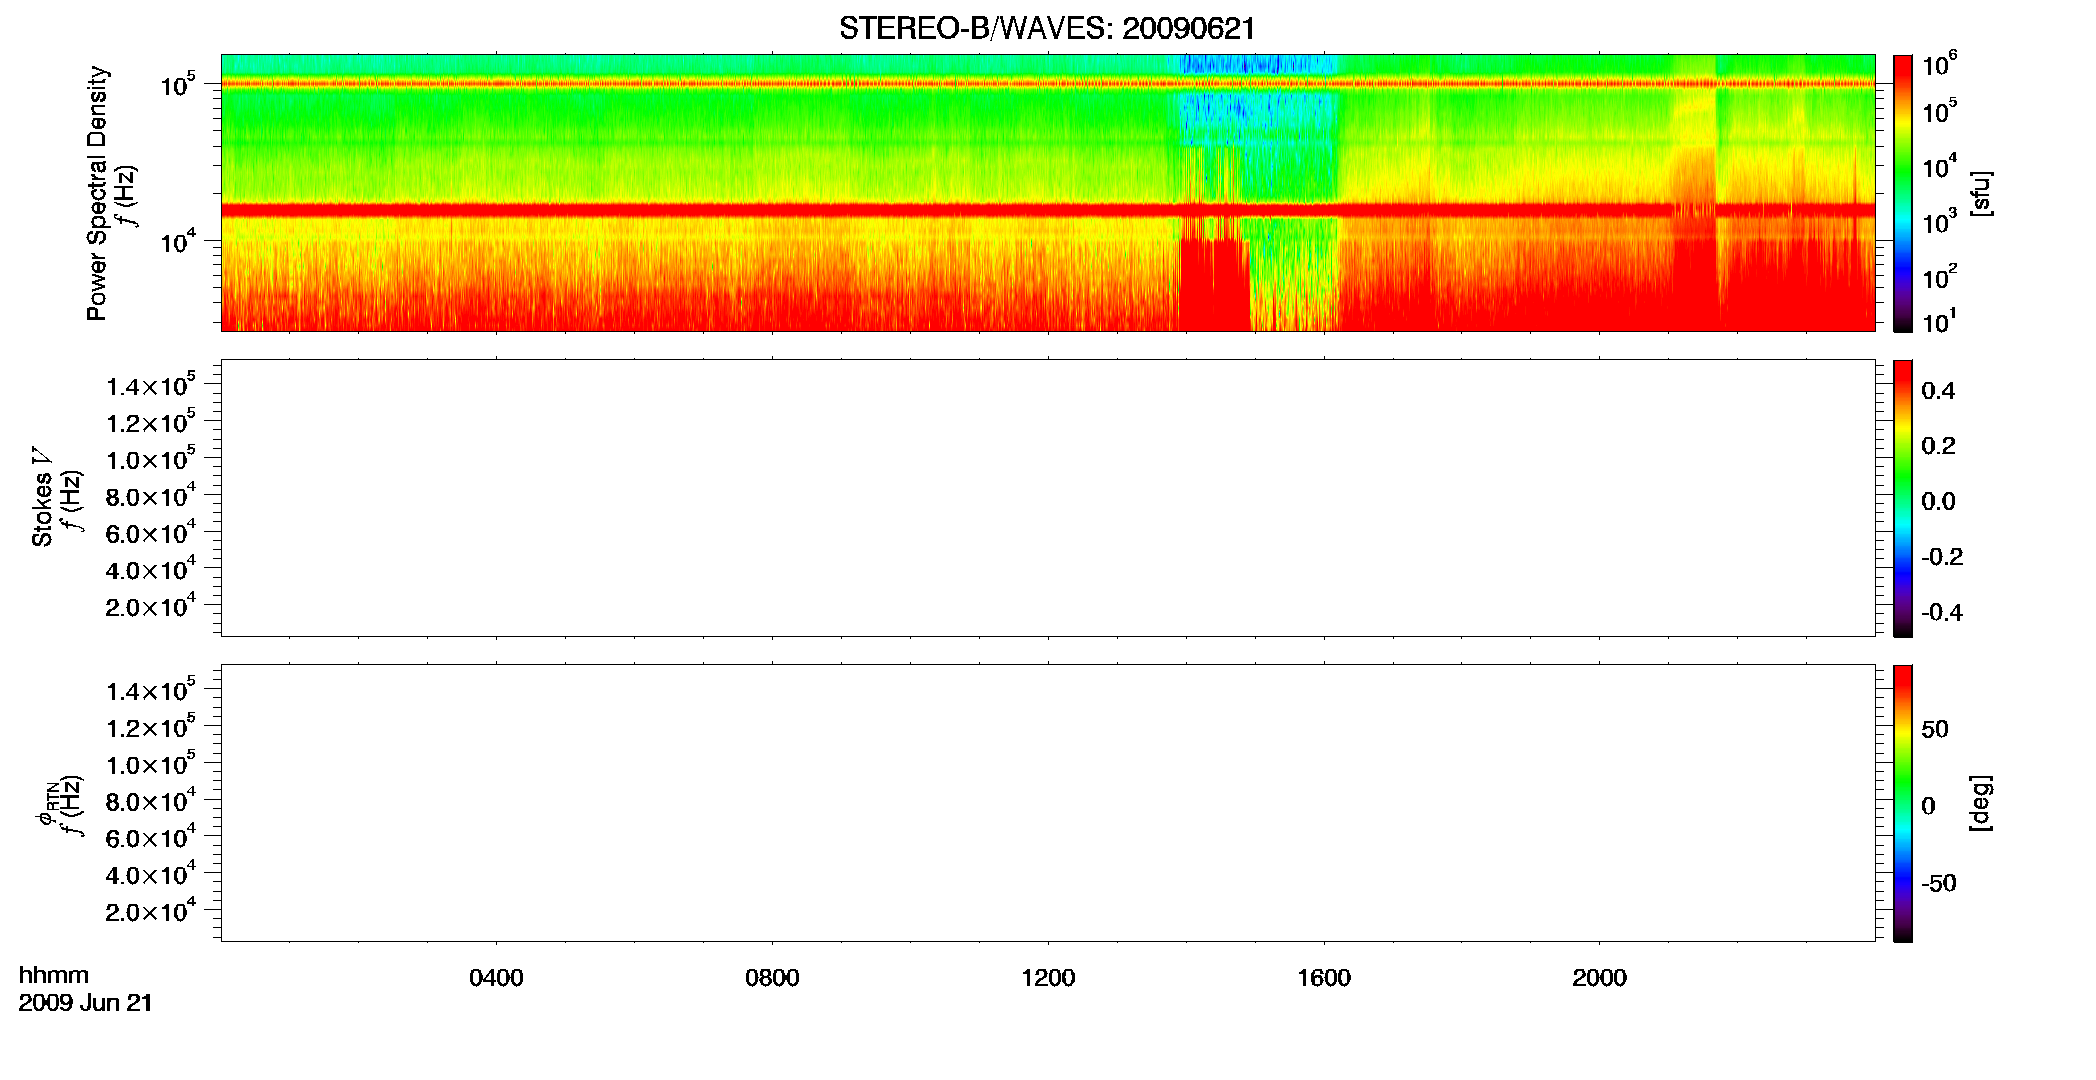Click the 2000 time tick label

point(1599,978)
